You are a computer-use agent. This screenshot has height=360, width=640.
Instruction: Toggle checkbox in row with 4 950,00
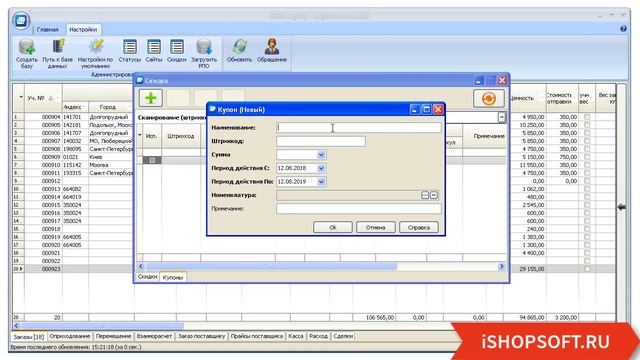(587, 117)
